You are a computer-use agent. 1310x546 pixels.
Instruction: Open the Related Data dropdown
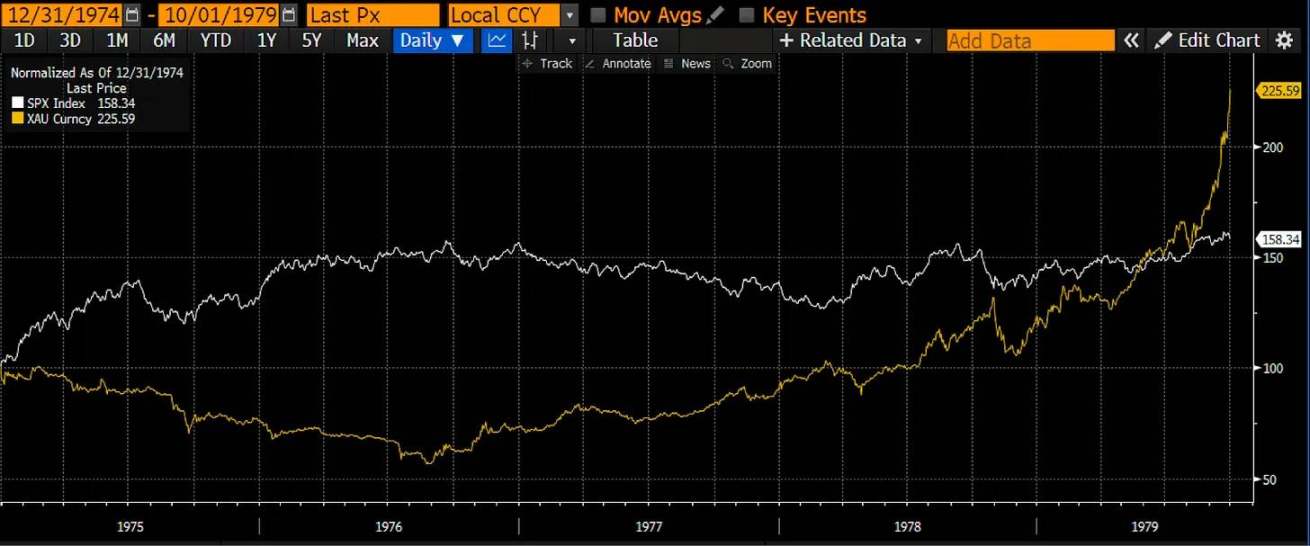pyautogui.click(x=851, y=40)
